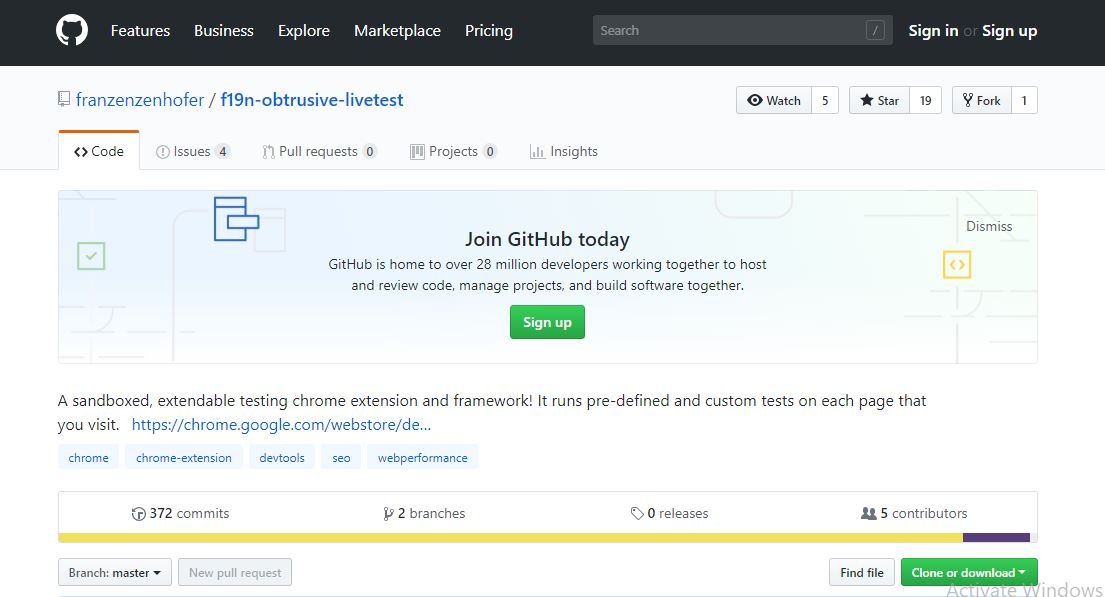Viewport: 1105px width, 597px height.
Task: Click the slash shortcut icon in search
Action: click(875, 30)
